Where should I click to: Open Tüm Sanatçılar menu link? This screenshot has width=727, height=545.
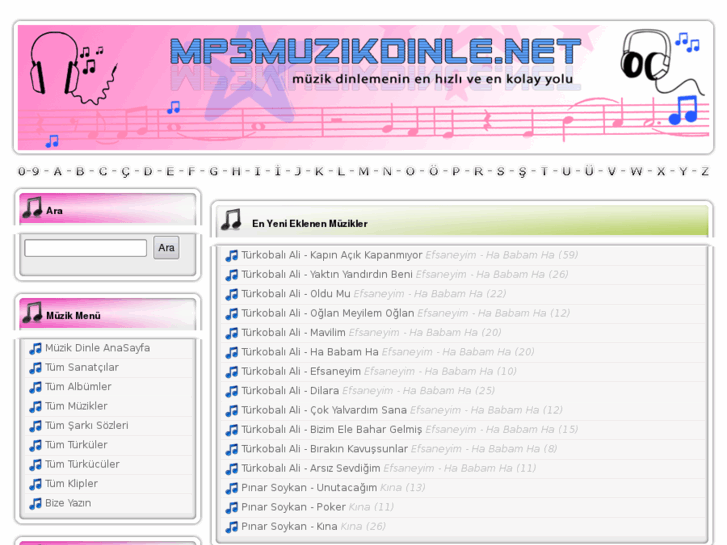pos(82,367)
